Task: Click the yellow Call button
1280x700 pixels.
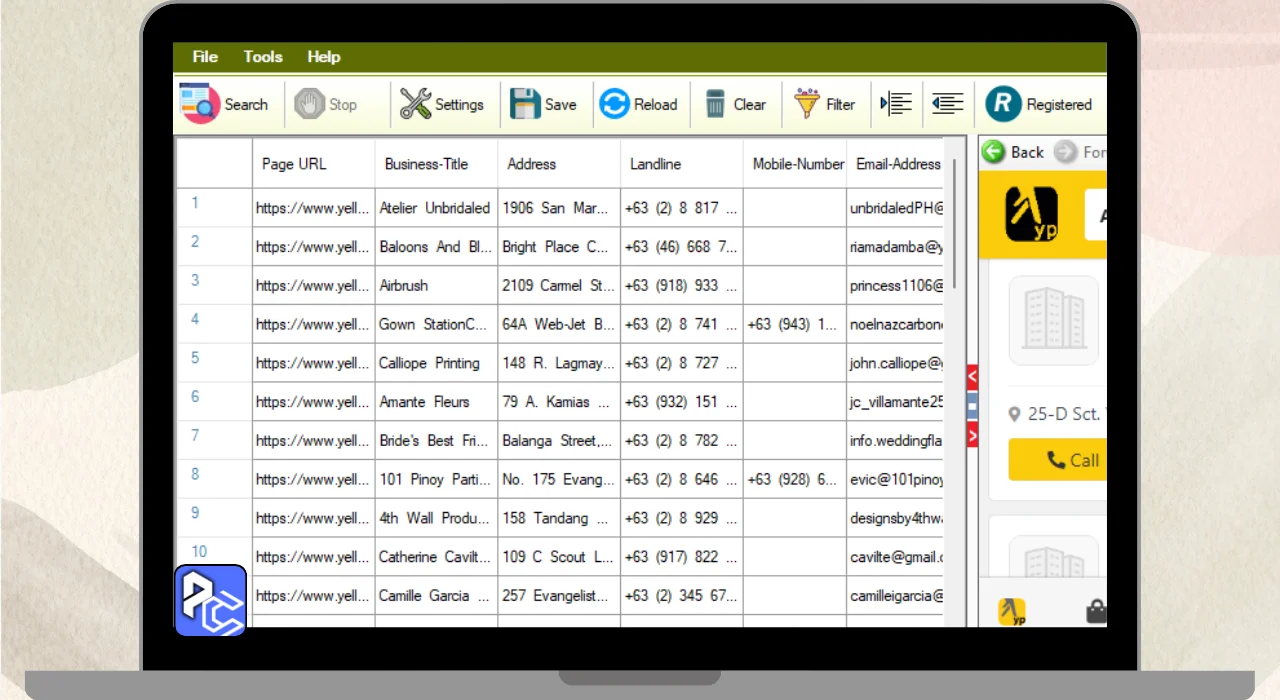Action: pos(1057,460)
